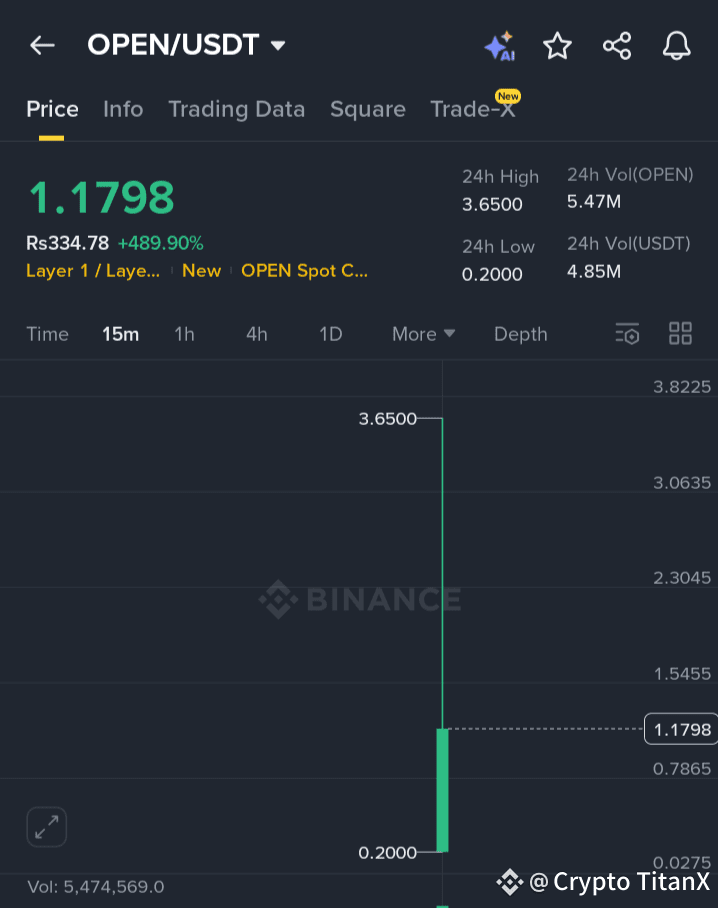
Task: Select the 1h timeframe
Action: [x=185, y=334]
